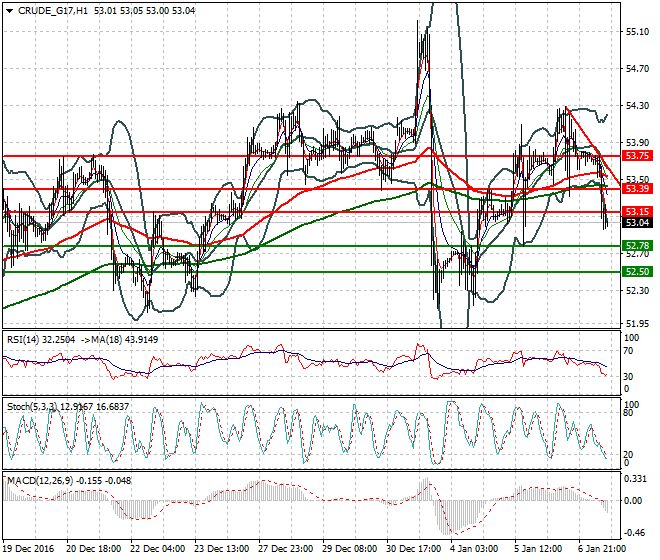Select the 20 Dec 18:00 time label

pos(93,549)
